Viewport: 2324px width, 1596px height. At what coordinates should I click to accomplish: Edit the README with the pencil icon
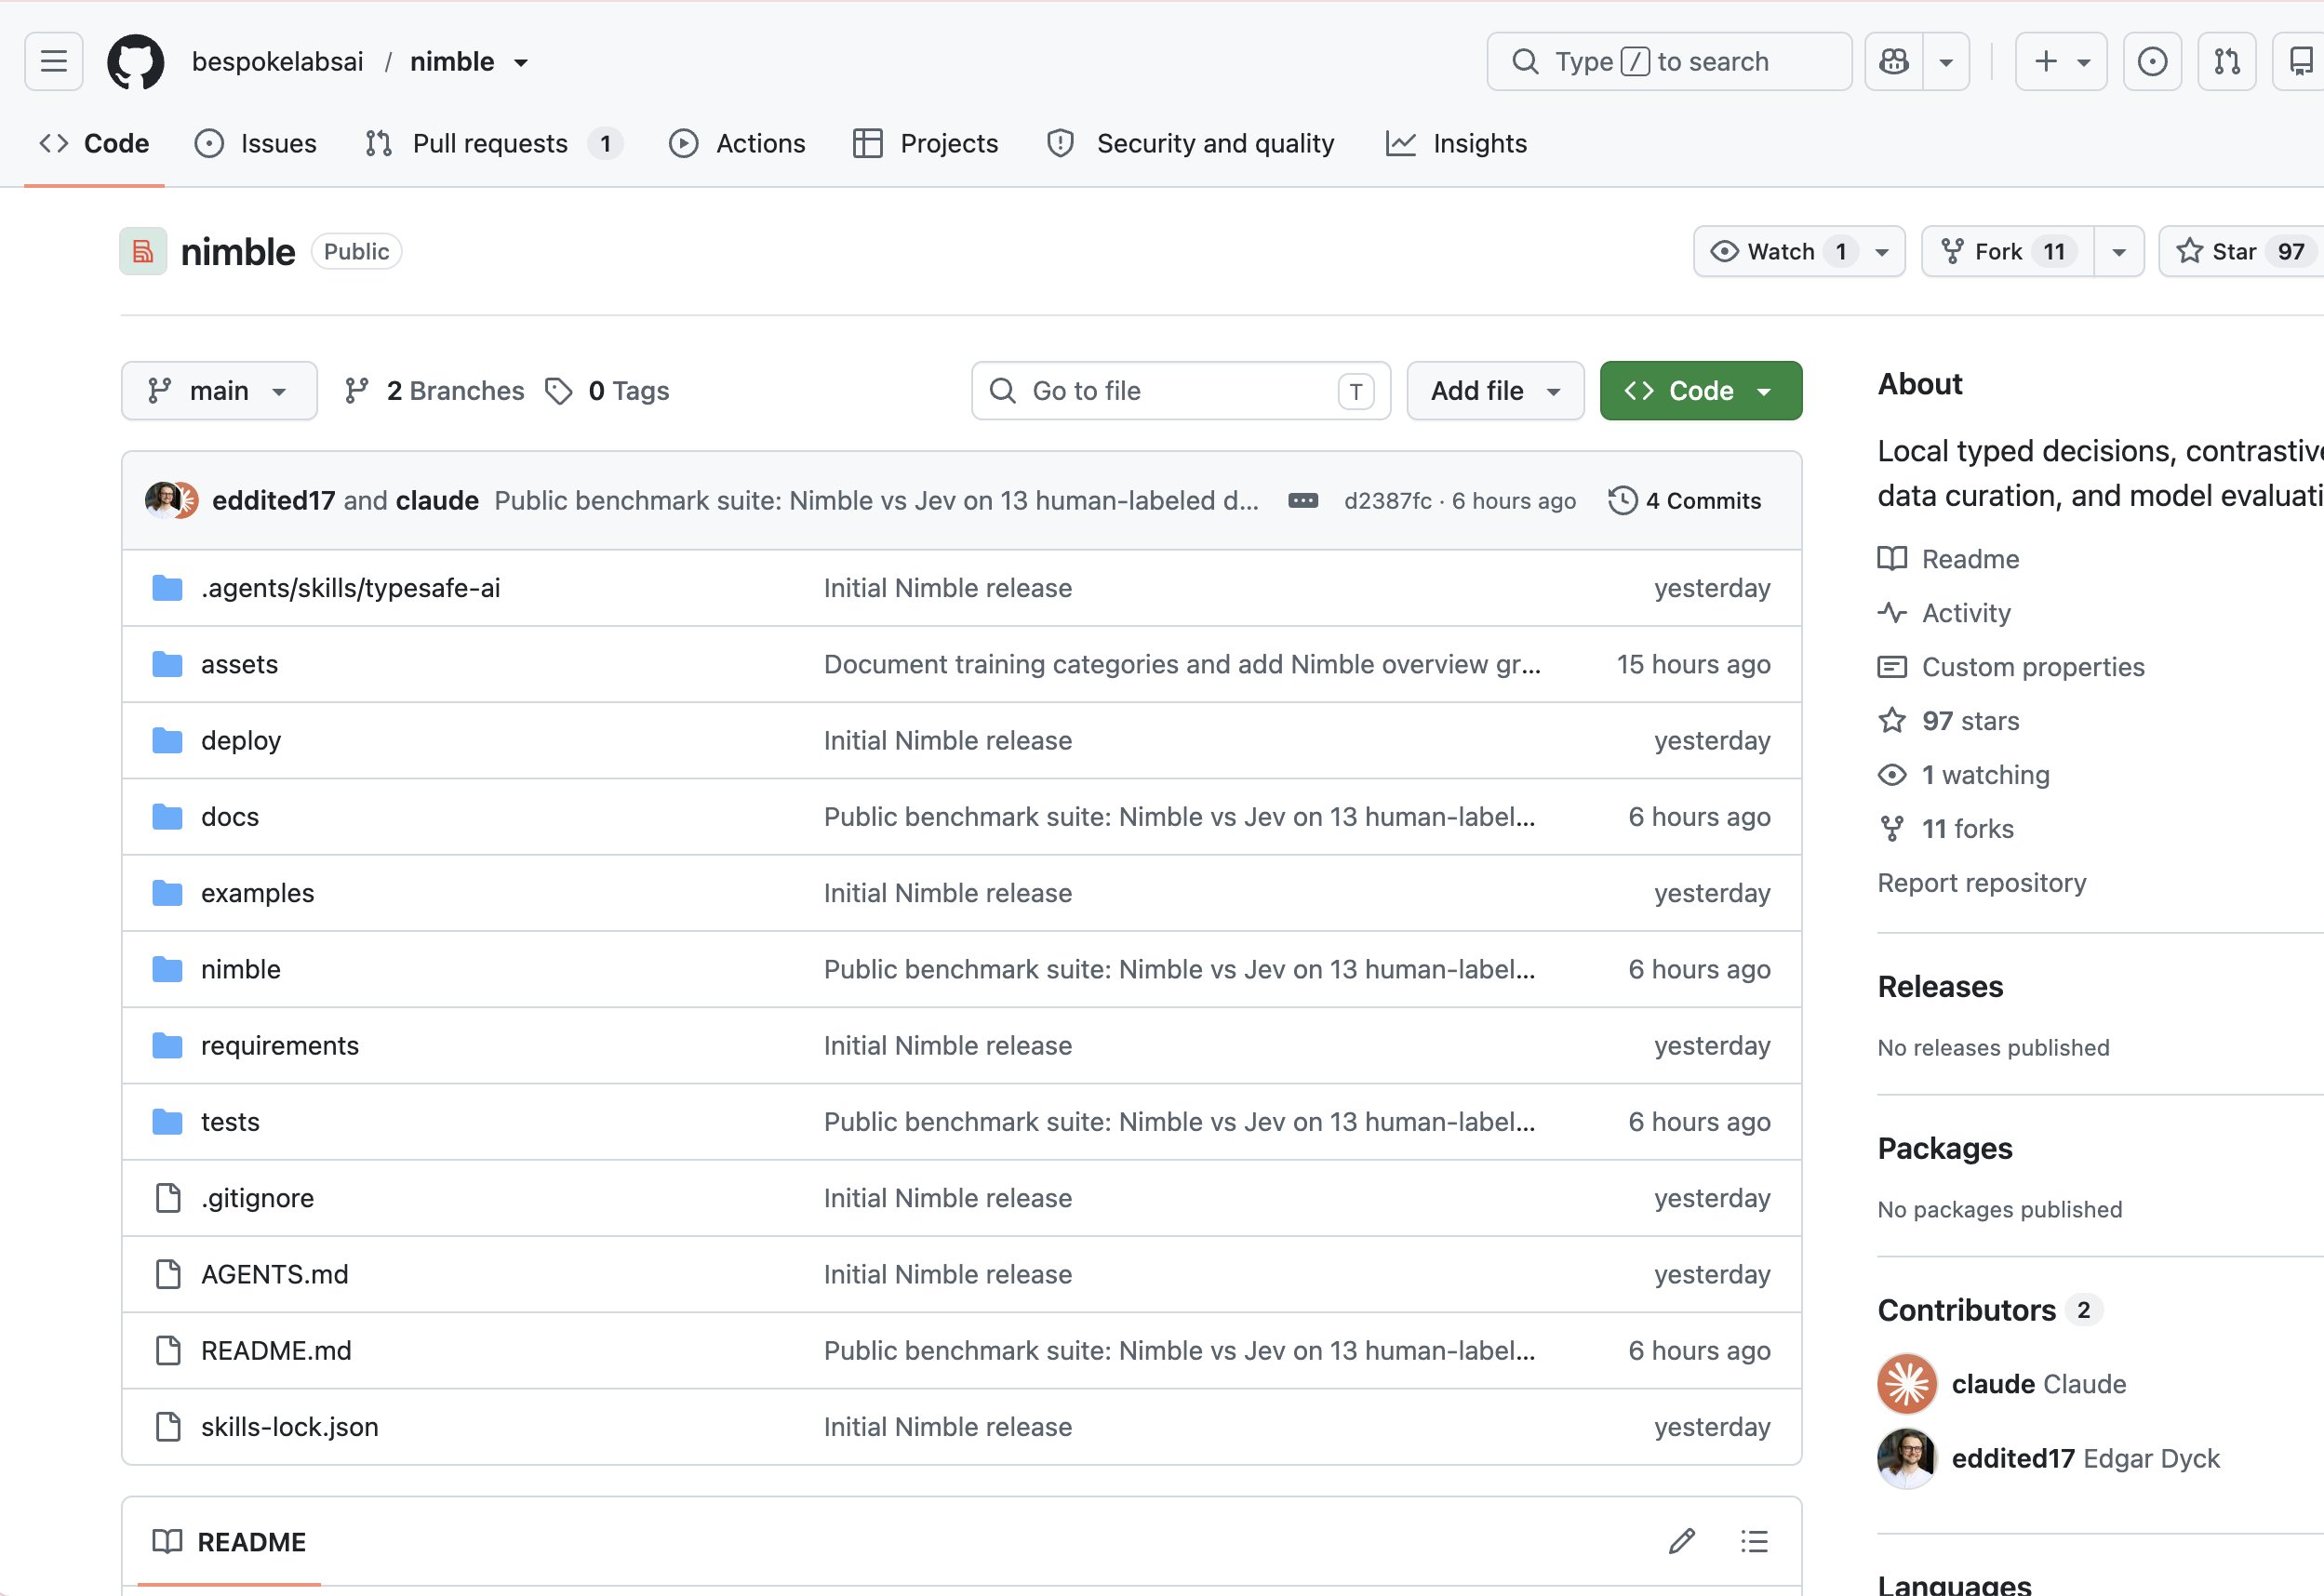(1682, 1541)
